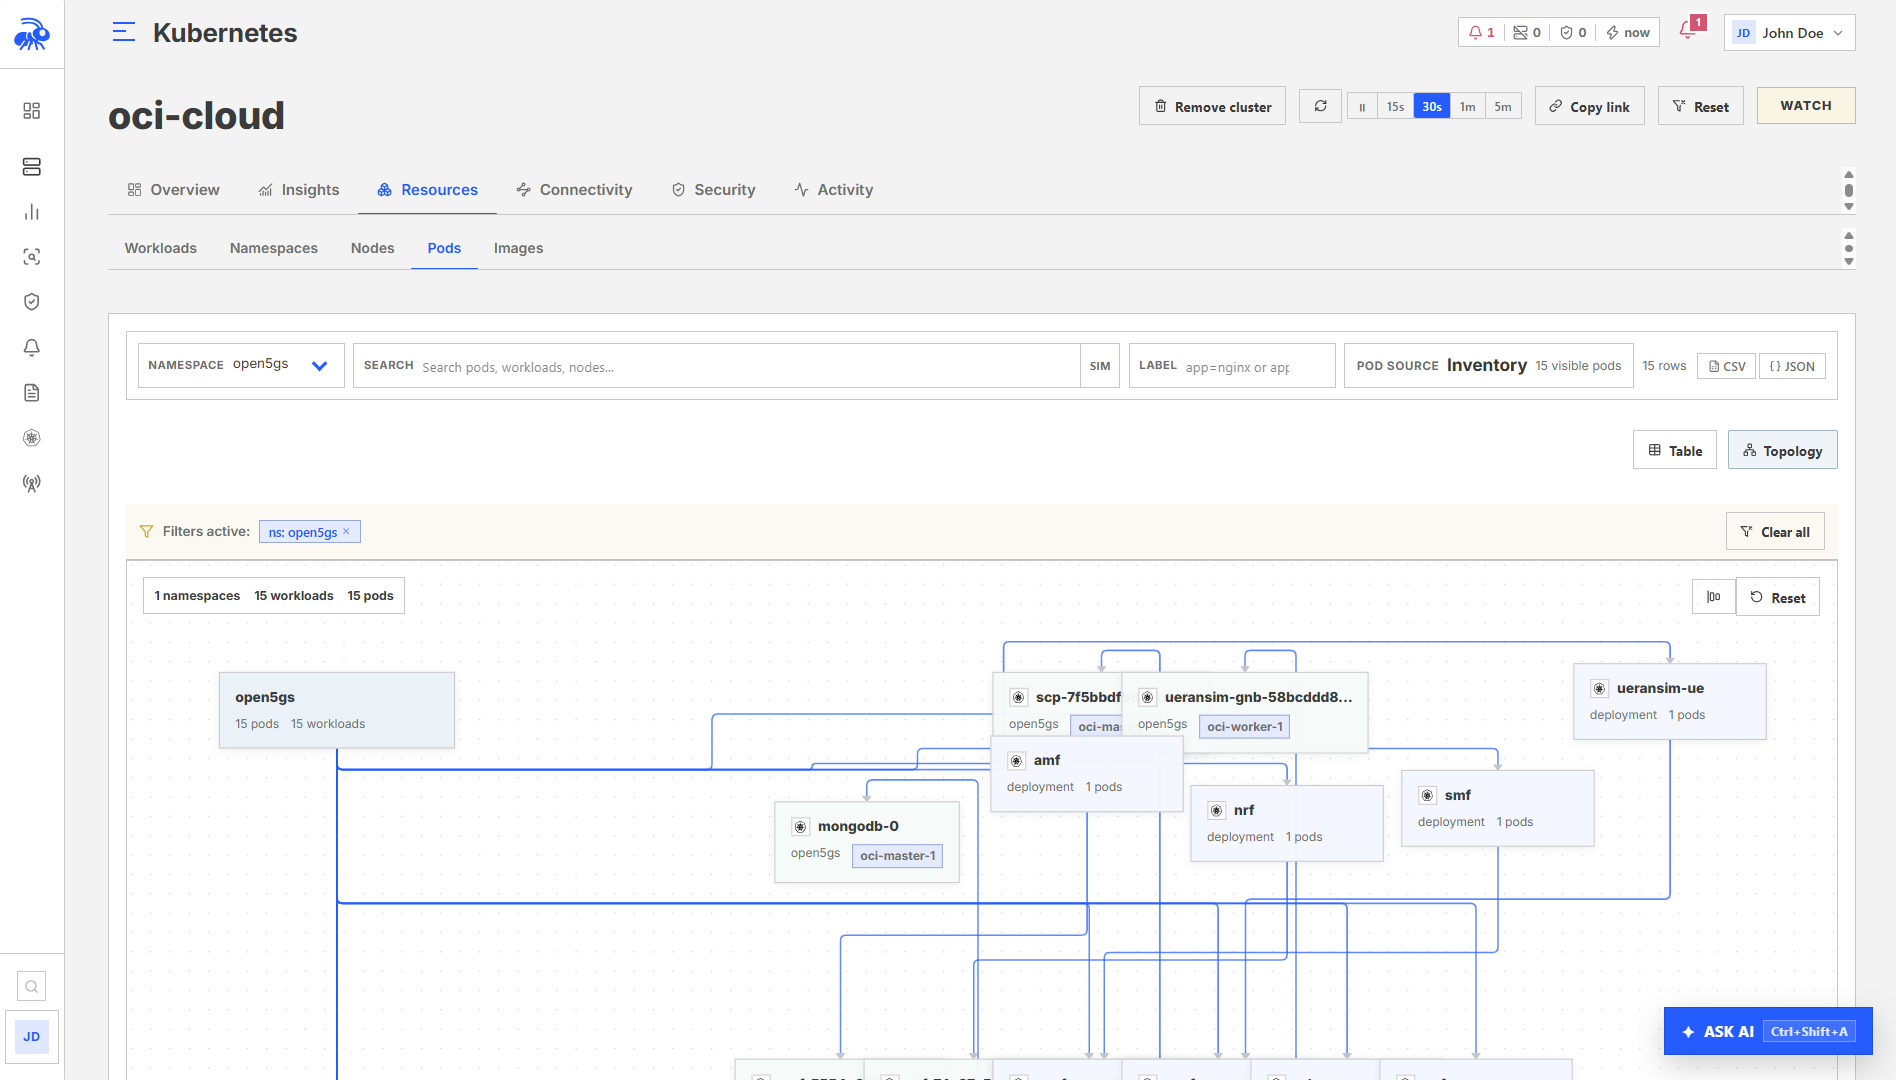
Task: Open the bar chart analytics sidebar icon
Action: point(32,212)
